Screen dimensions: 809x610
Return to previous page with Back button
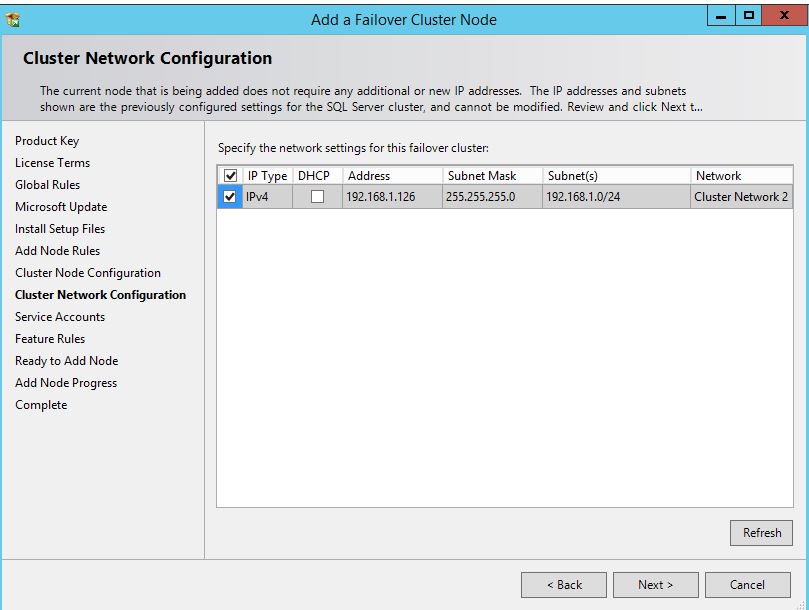tap(564, 585)
